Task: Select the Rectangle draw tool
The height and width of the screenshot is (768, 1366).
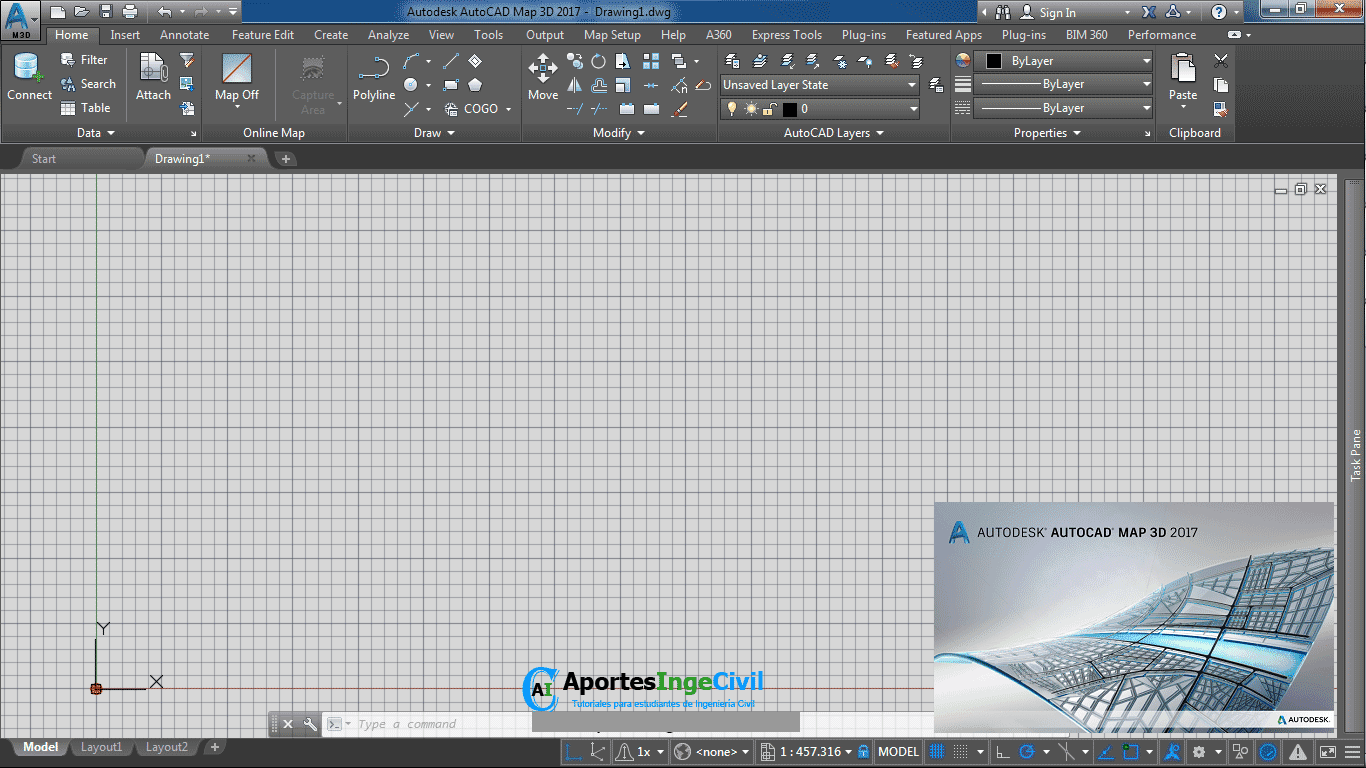Action: [x=451, y=85]
